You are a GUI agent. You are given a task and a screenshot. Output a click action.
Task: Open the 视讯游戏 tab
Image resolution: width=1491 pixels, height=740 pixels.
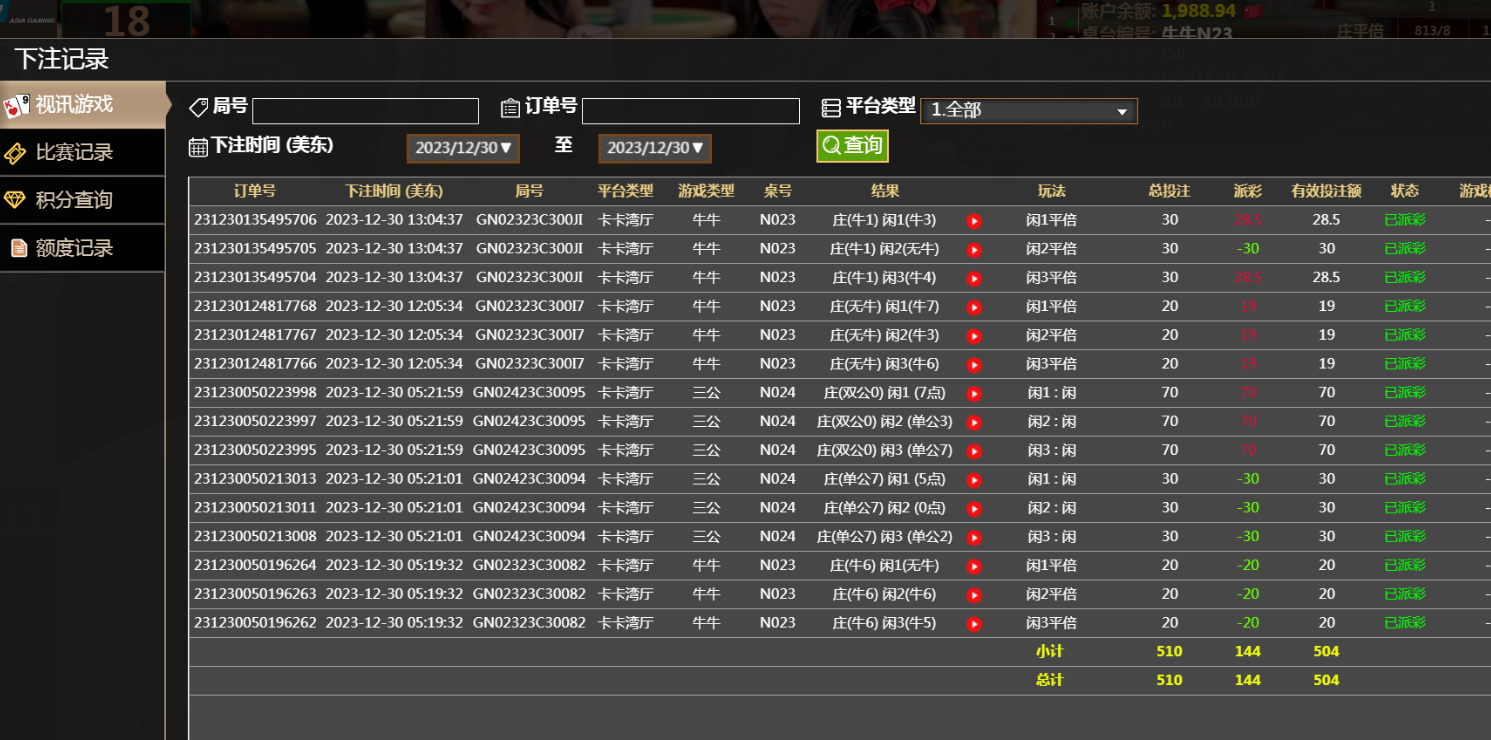pos(82,105)
